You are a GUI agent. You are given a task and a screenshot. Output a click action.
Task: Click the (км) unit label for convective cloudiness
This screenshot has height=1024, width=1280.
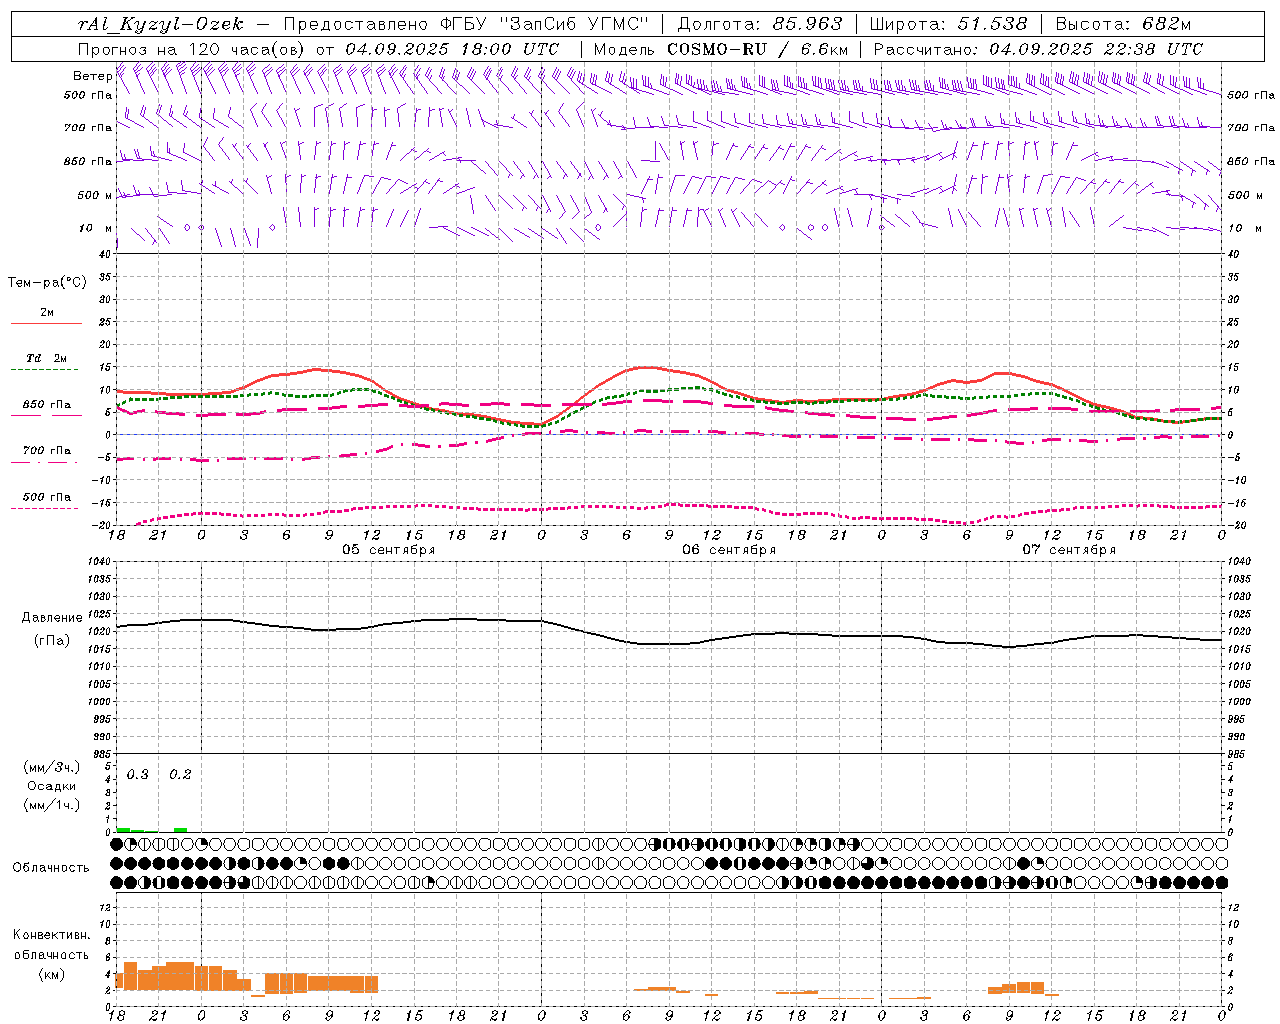point(51,974)
